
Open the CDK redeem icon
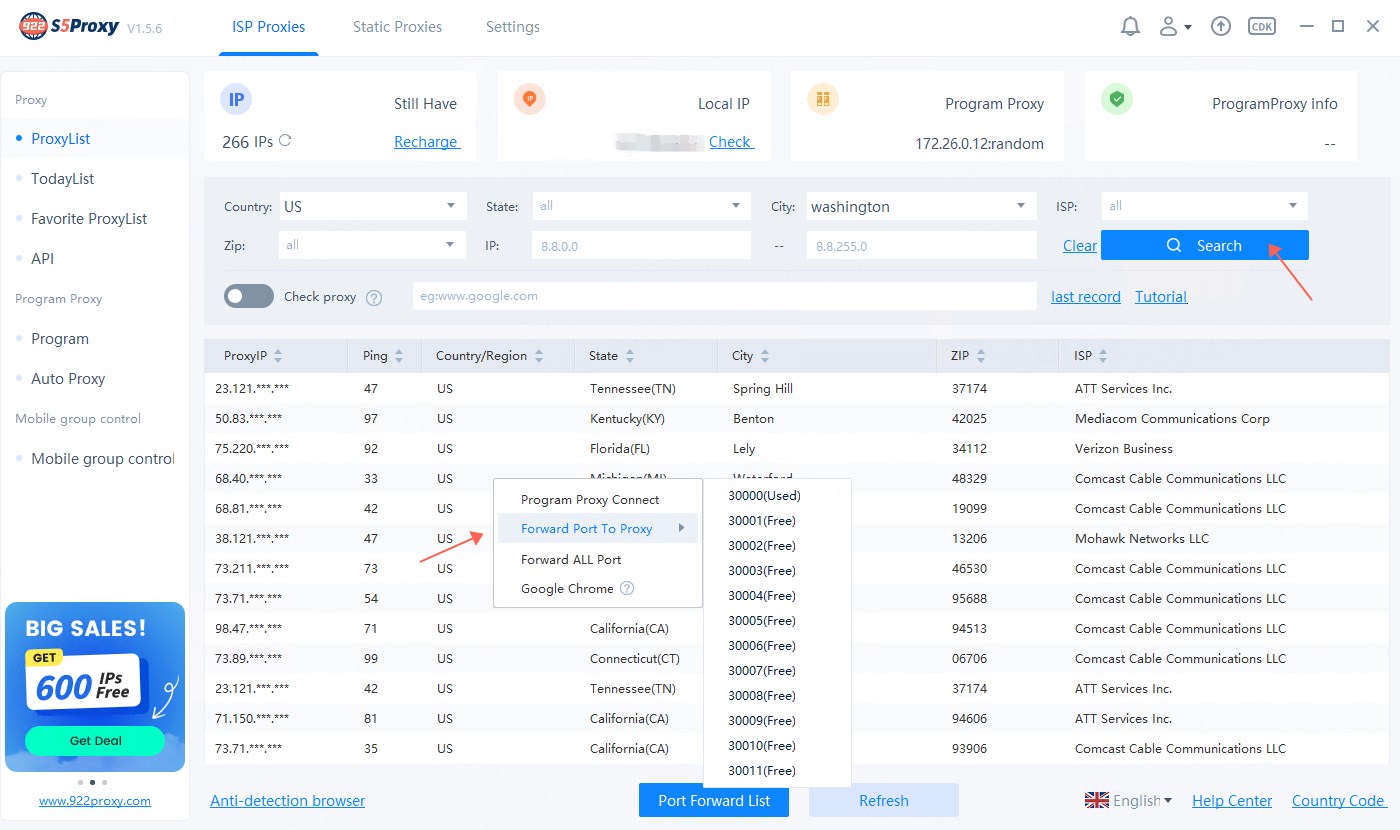(x=1262, y=27)
